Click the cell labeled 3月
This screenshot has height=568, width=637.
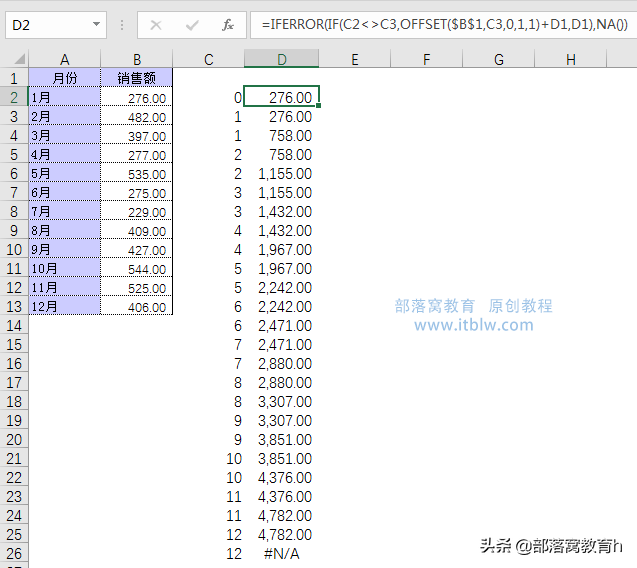[x=65, y=135]
